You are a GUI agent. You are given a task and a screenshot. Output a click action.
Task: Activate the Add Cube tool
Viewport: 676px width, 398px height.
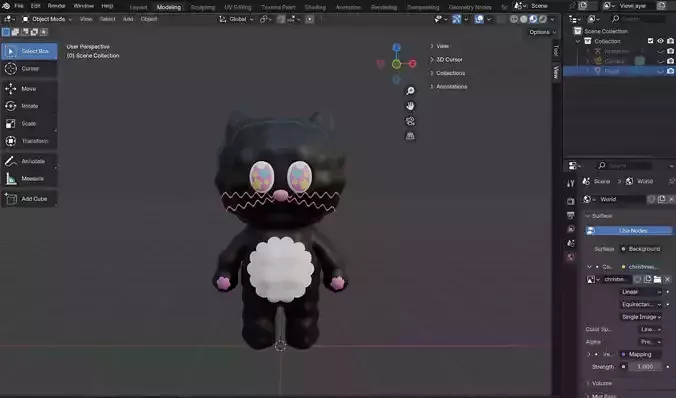point(29,199)
